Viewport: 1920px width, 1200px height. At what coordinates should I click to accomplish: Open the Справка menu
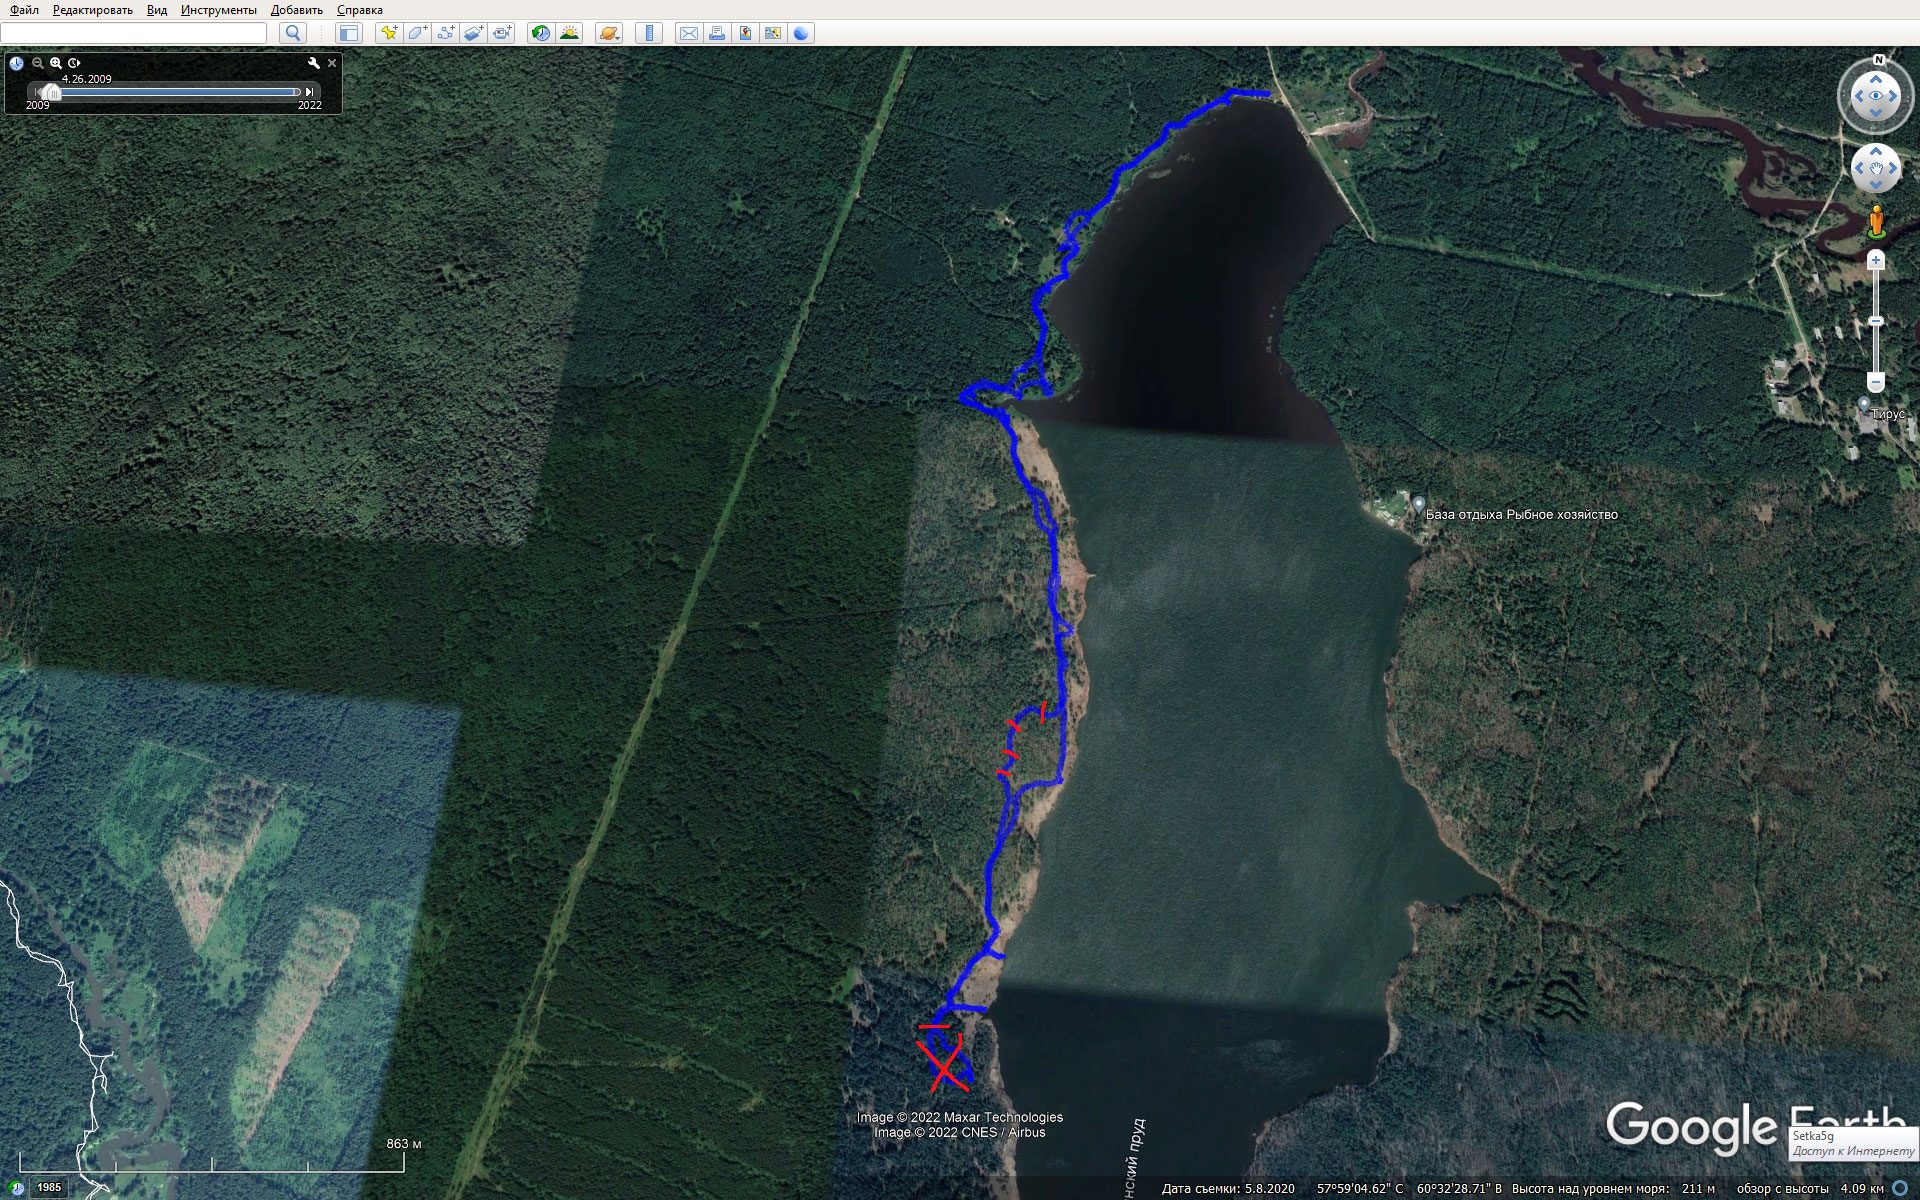click(x=359, y=10)
